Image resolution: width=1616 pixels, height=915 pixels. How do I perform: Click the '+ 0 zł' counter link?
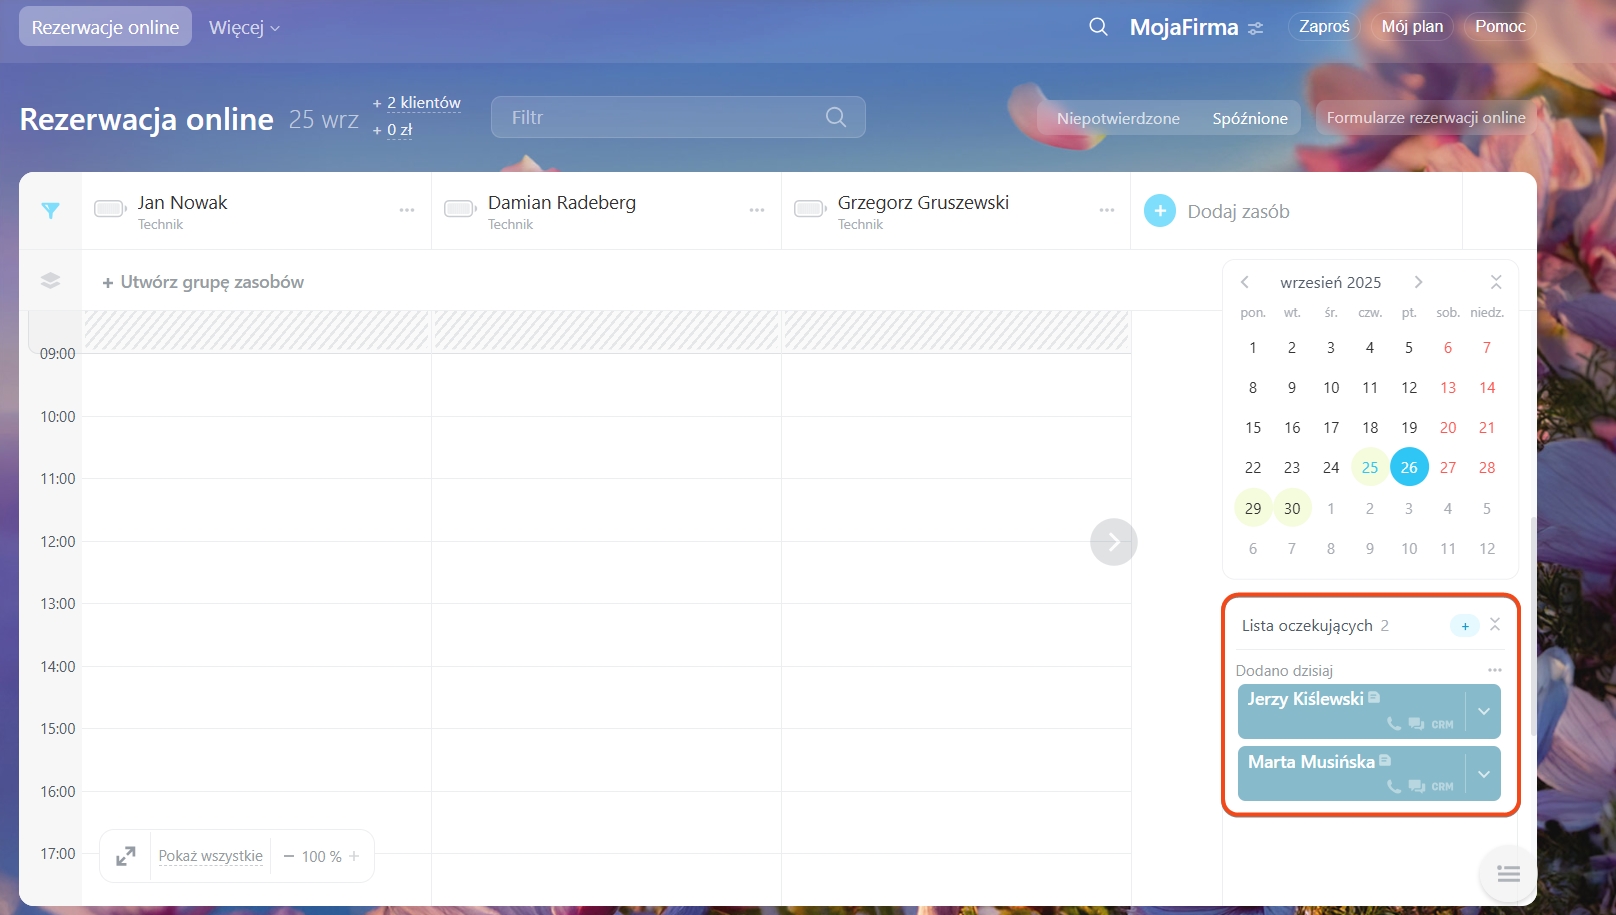pyautogui.click(x=393, y=129)
